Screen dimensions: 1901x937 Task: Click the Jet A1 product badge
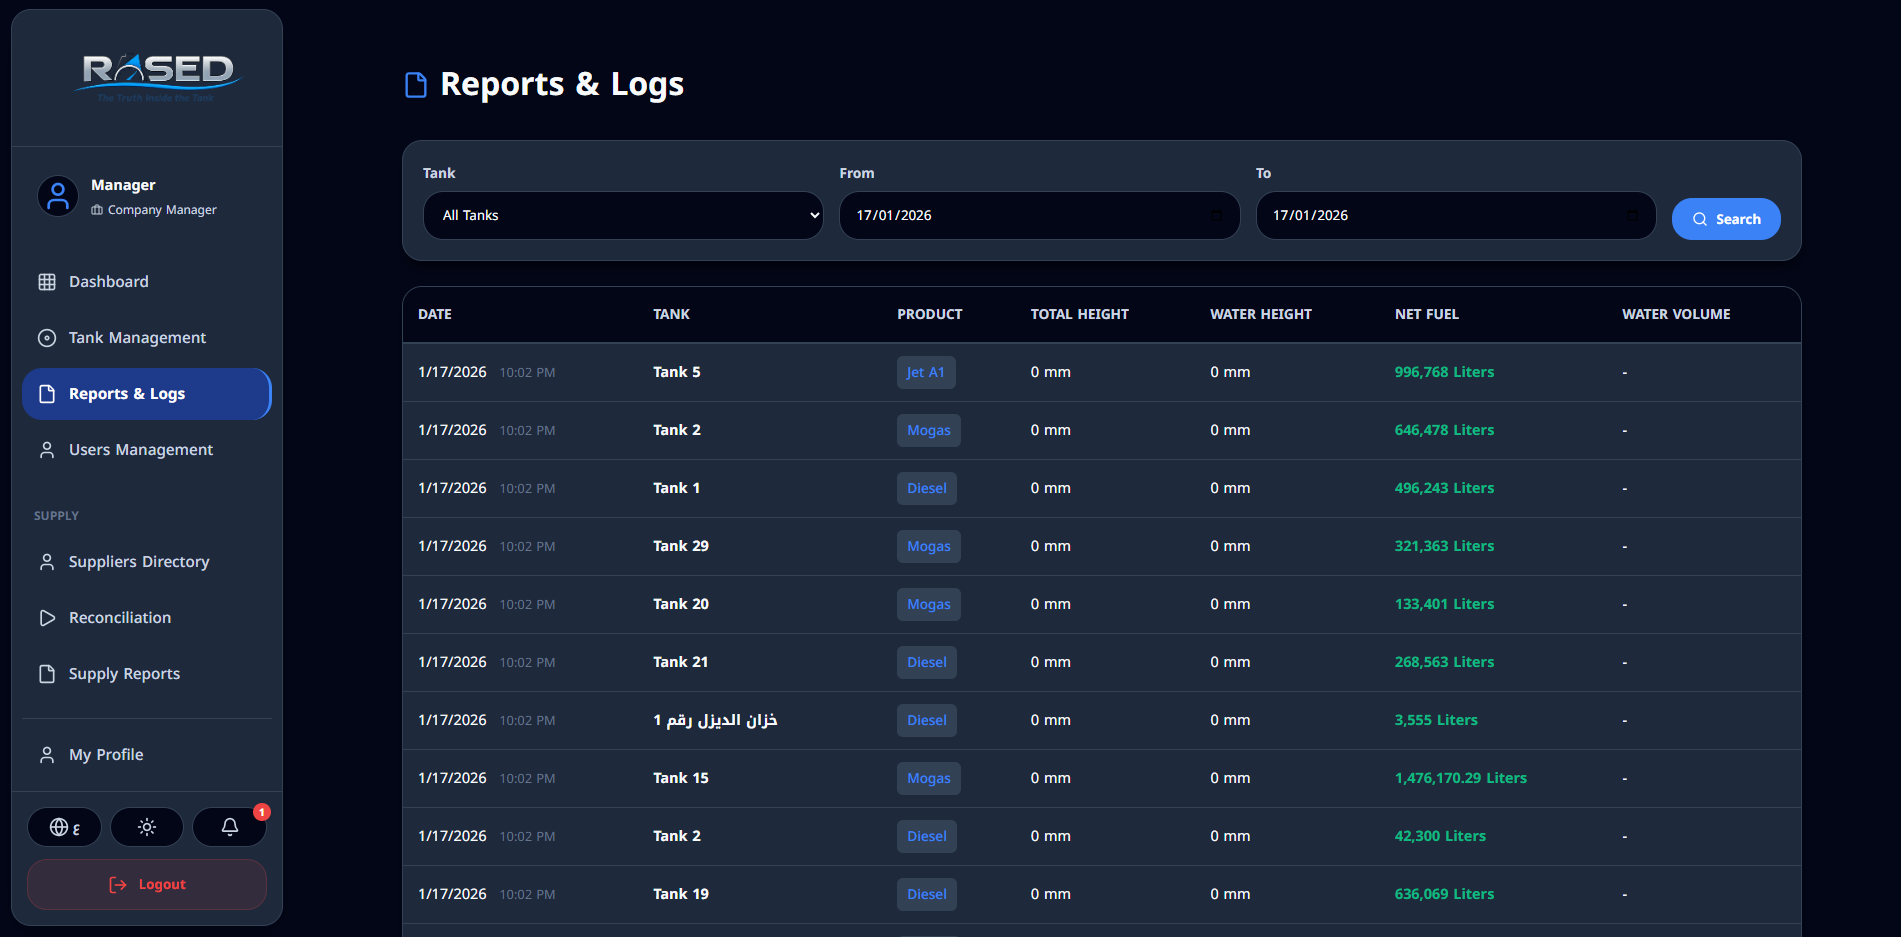[925, 373]
